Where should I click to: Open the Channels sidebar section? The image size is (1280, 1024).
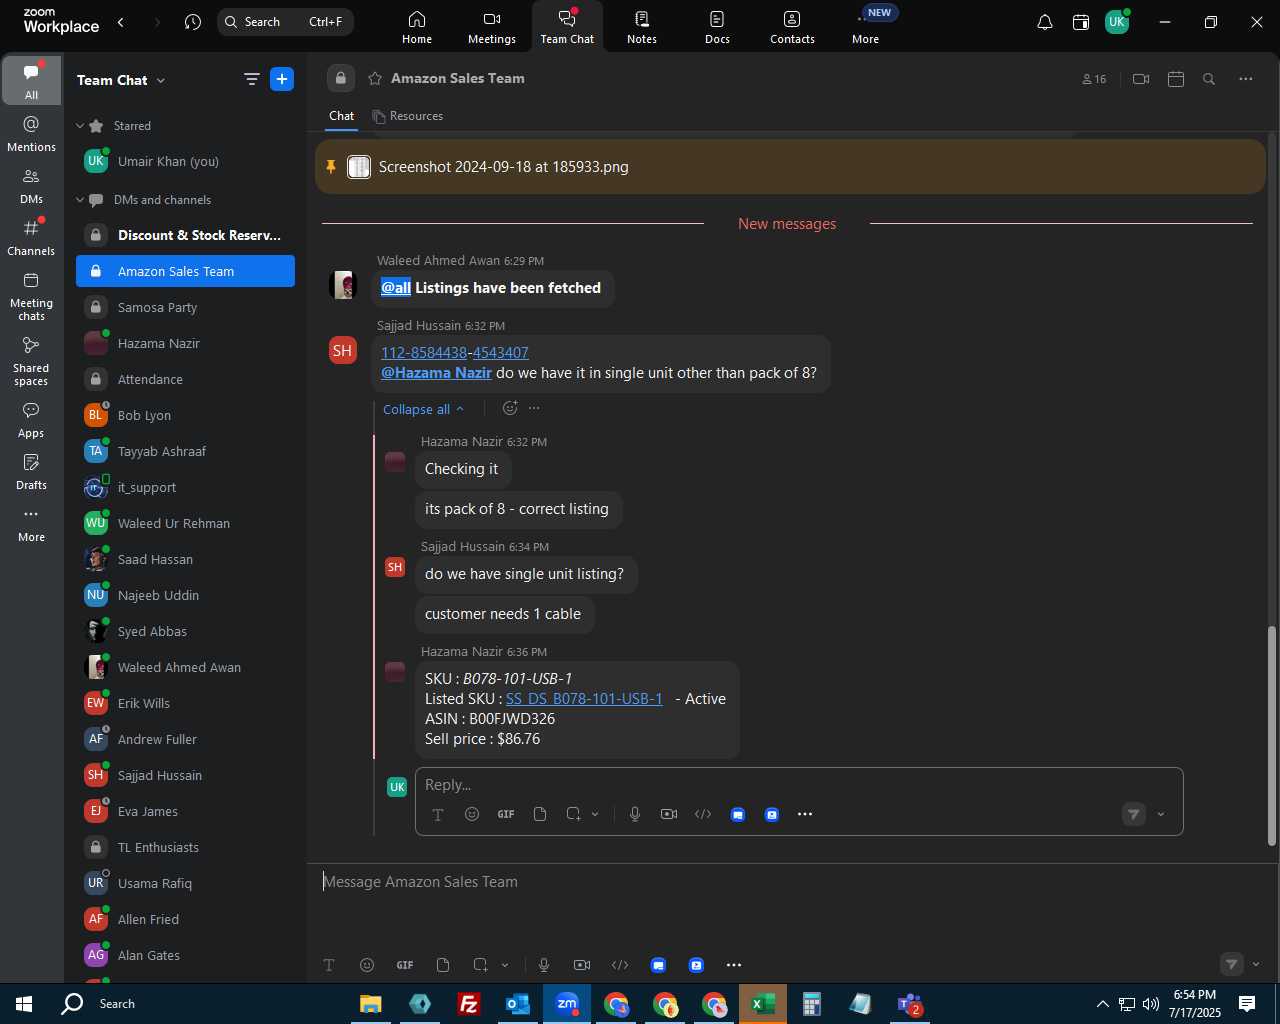pyautogui.click(x=31, y=238)
